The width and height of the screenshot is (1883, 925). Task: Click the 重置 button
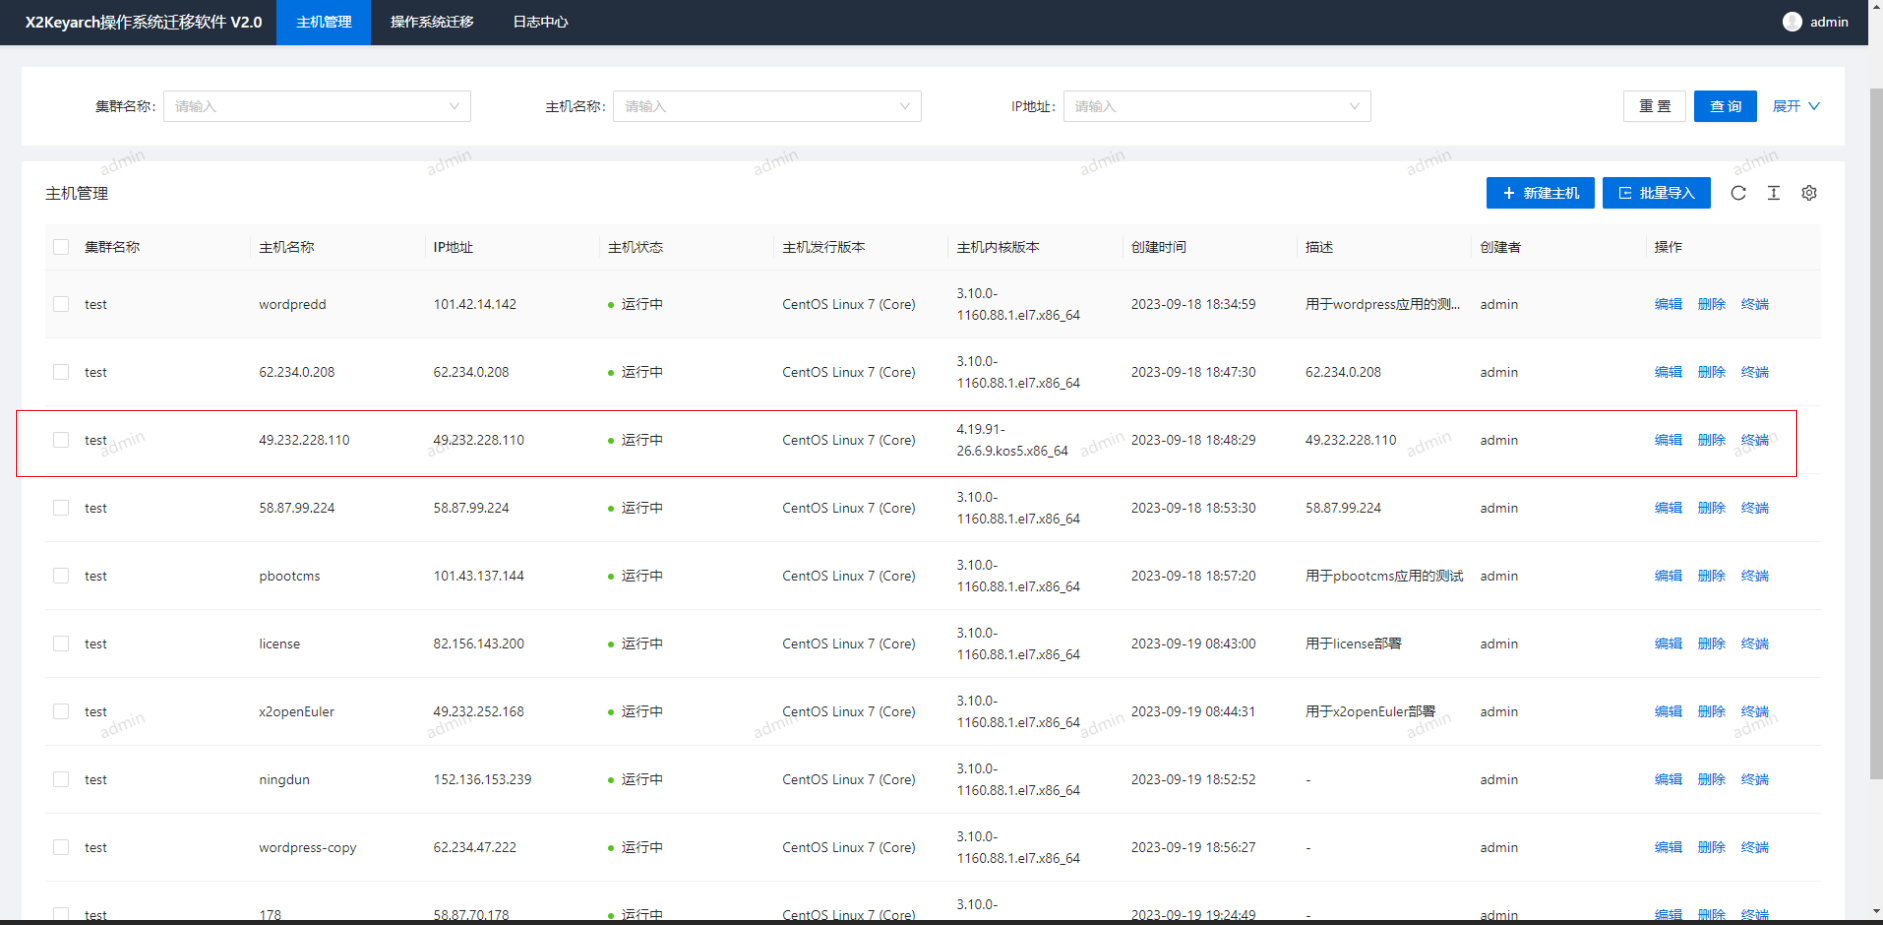(1654, 106)
